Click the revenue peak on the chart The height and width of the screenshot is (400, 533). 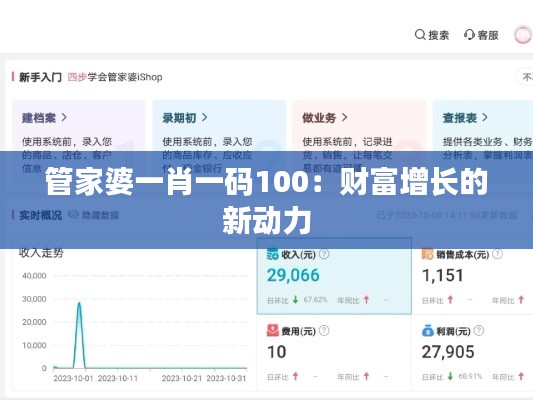[79, 303]
